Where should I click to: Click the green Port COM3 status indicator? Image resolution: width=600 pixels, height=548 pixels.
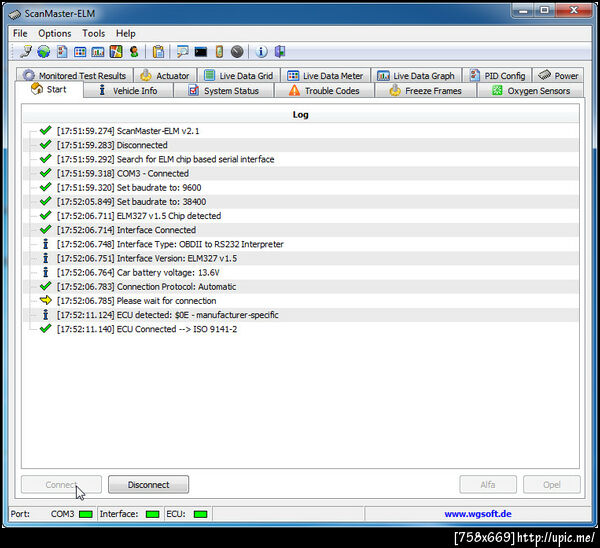(86, 514)
